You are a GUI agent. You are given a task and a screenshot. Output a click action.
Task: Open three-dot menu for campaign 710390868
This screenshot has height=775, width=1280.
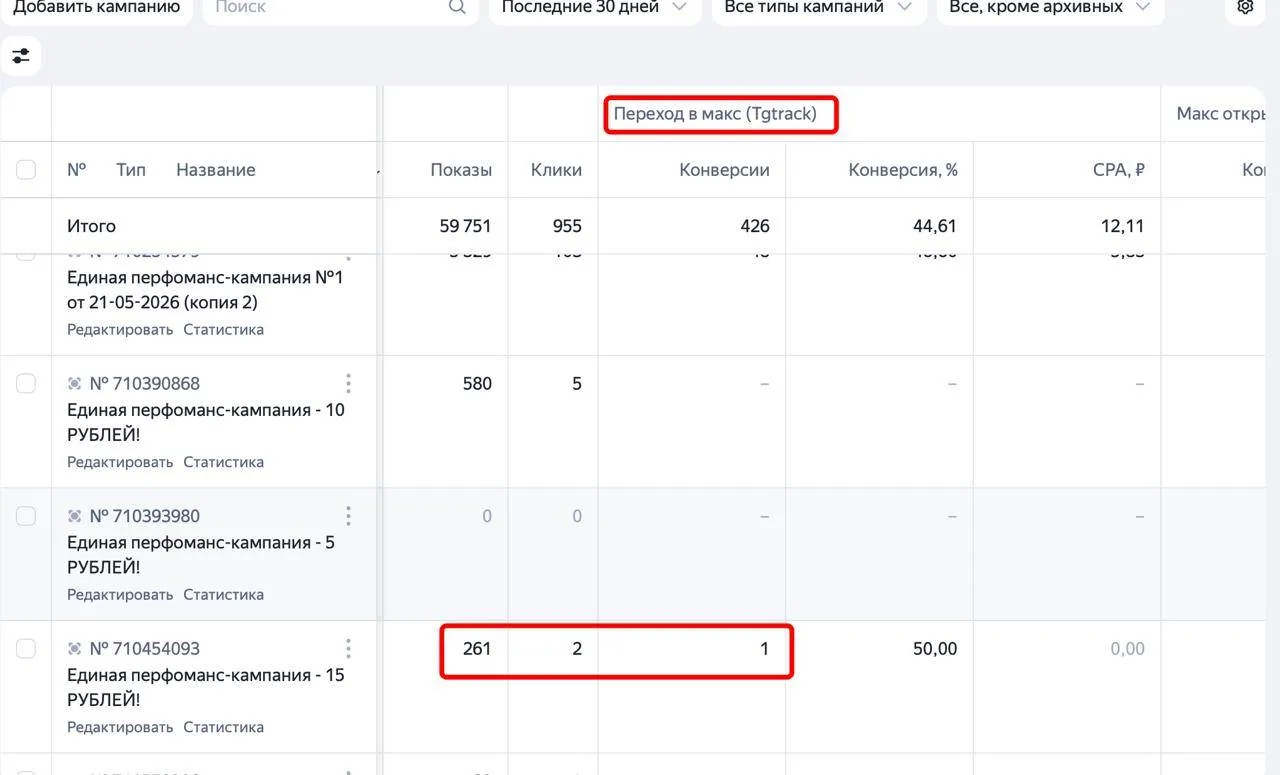coord(348,383)
